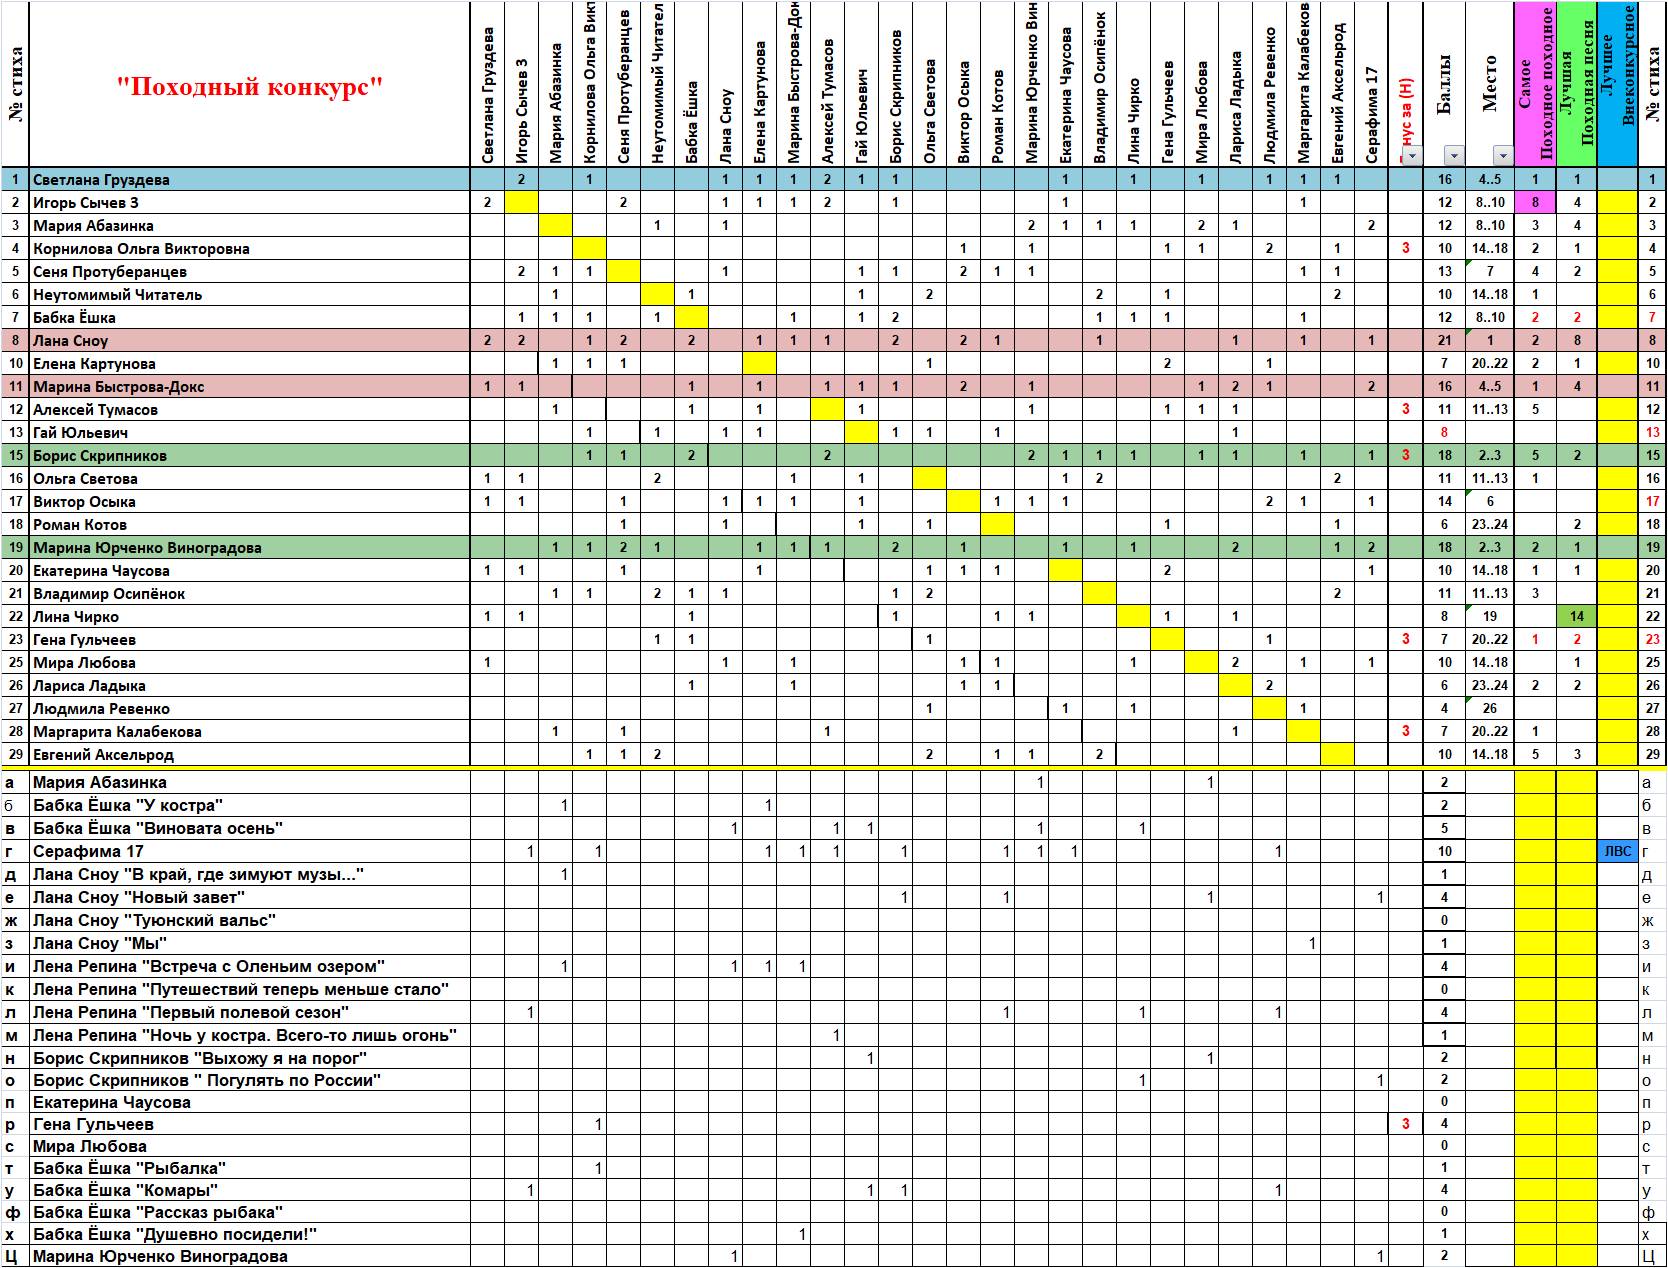Click the "№ стиха" header on the left
This screenshot has height=1268, width=1668.
tap(15, 84)
